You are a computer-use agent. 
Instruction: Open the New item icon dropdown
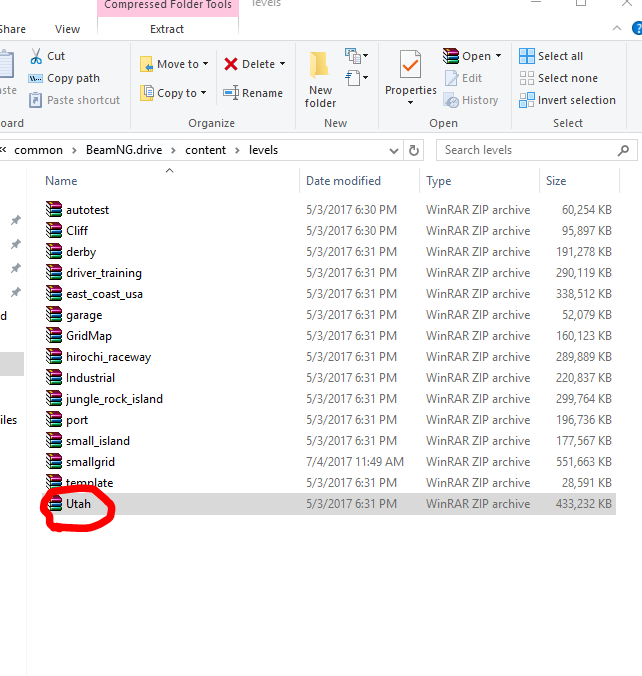point(356,56)
